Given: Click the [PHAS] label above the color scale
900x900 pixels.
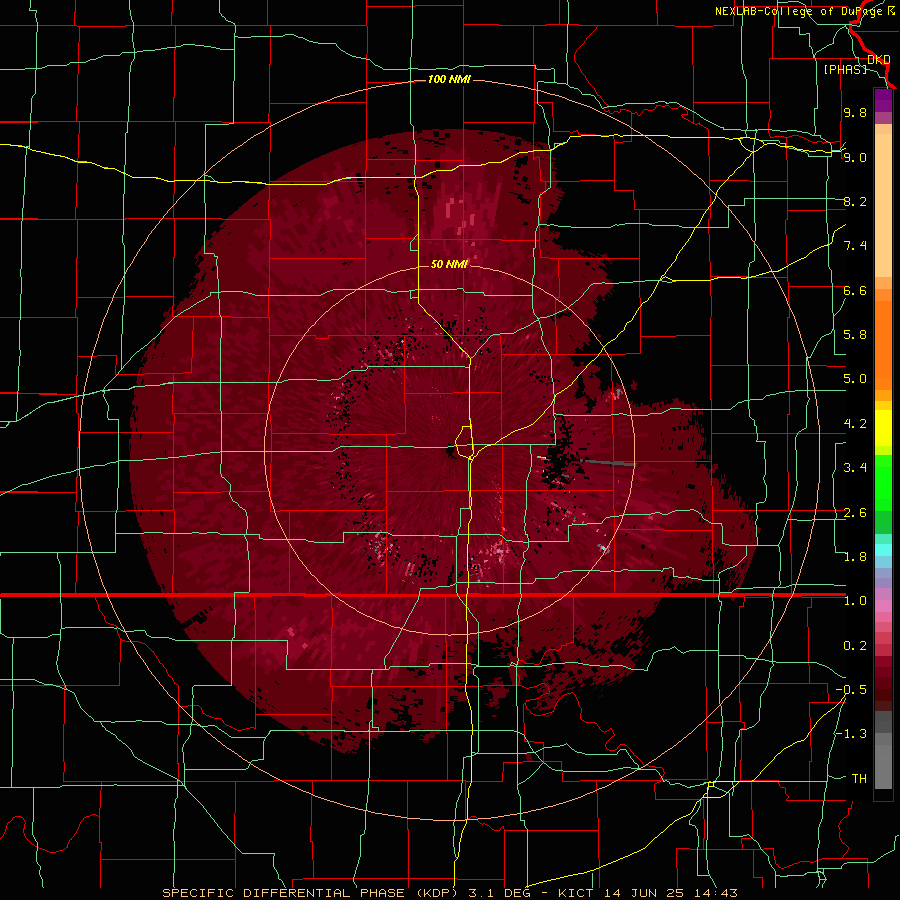Looking at the screenshot, I should pyautogui.click(x=845, y=69).
